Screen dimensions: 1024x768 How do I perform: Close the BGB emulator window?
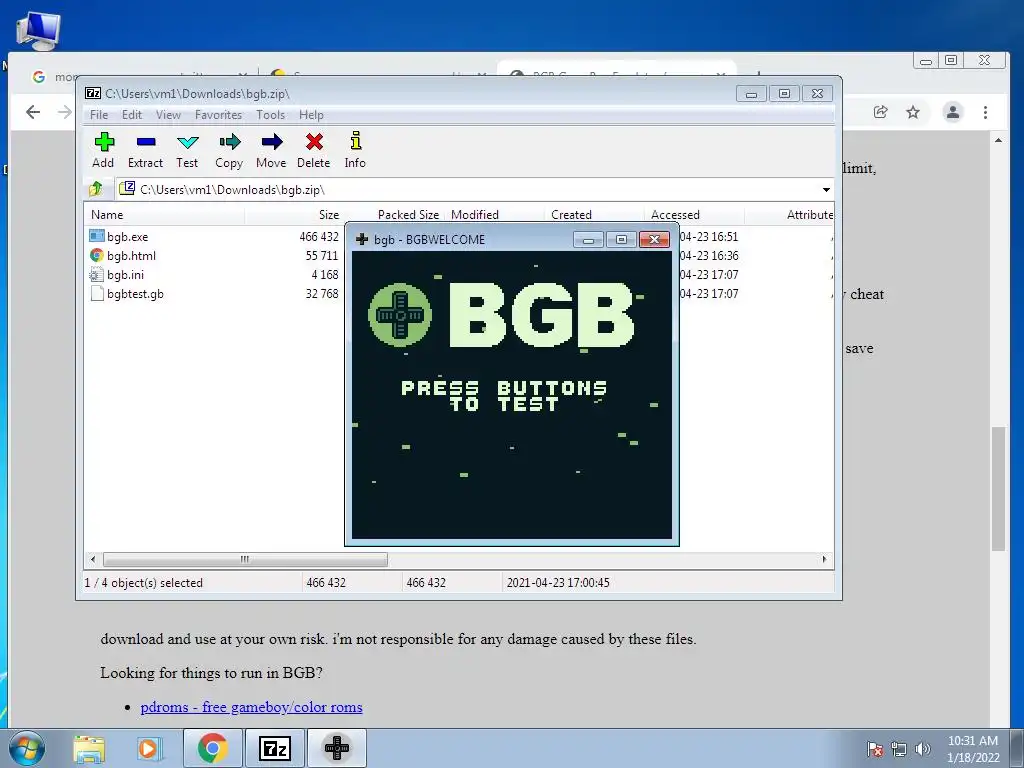(x=654, y=240)
